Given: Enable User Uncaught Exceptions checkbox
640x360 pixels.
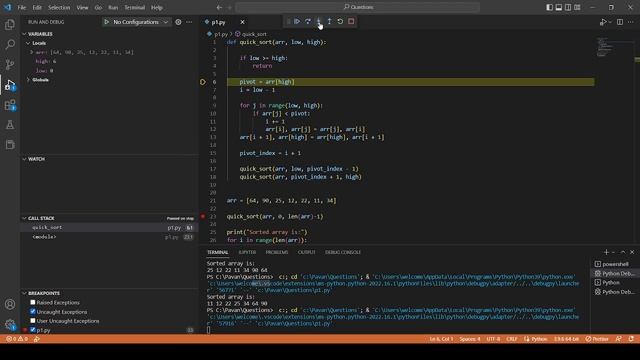Looking at the screenshot, I should (x=33, y=321).
